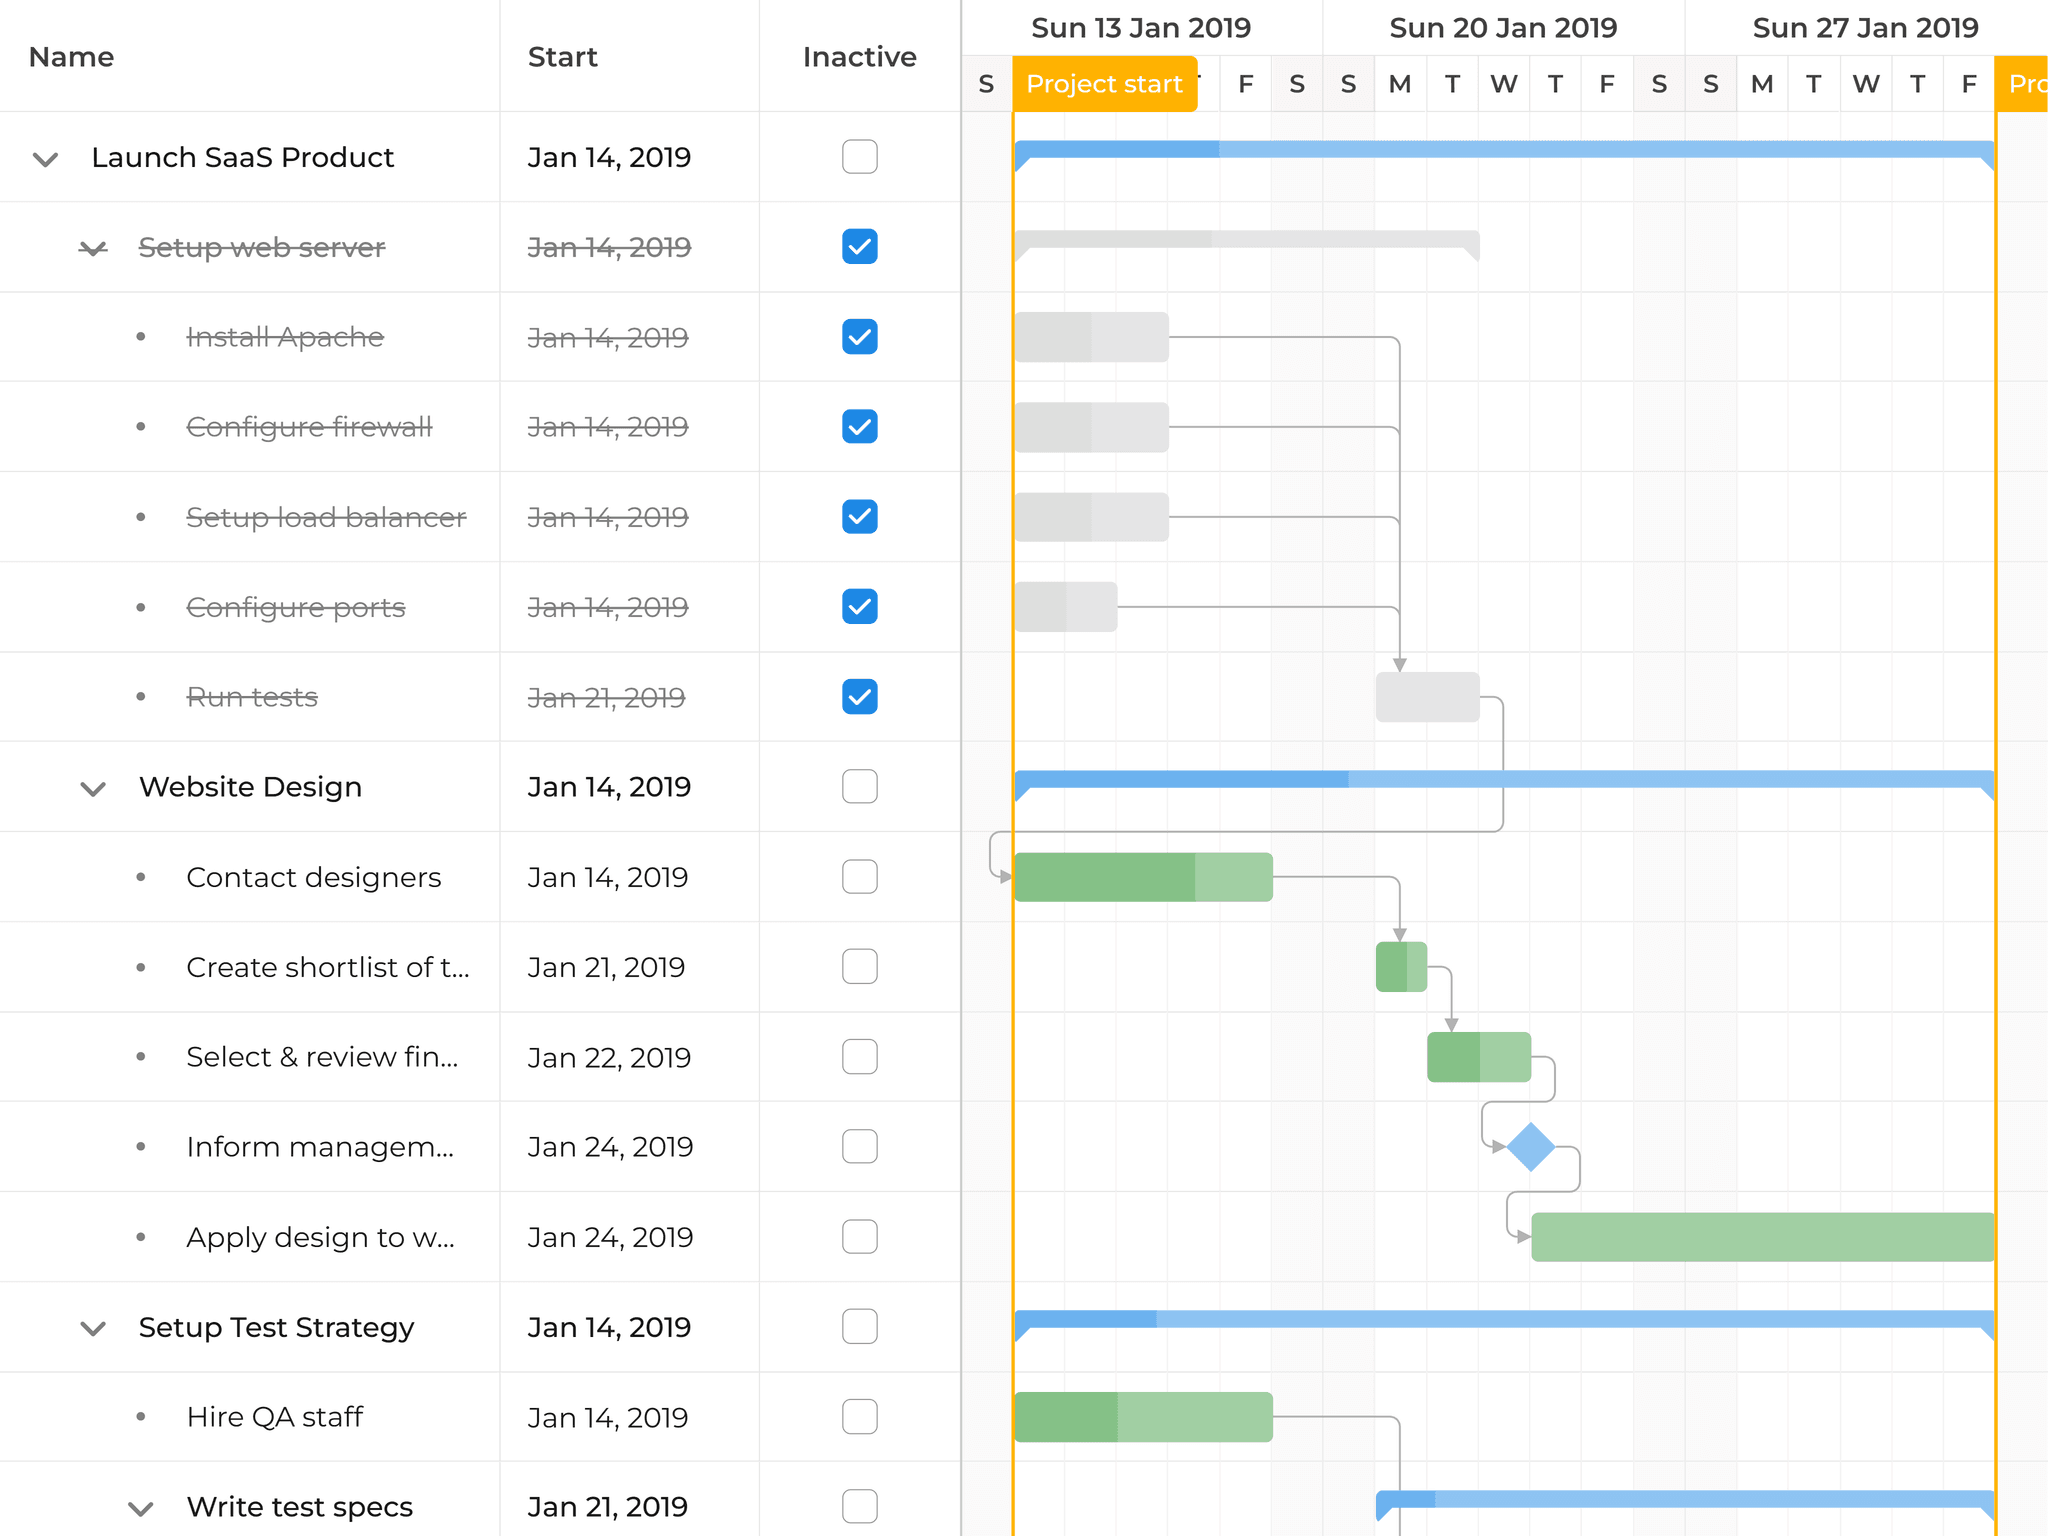Collapse the Website Design task group
This screenshot has height=1536, width=2048.
click(93, 788)
